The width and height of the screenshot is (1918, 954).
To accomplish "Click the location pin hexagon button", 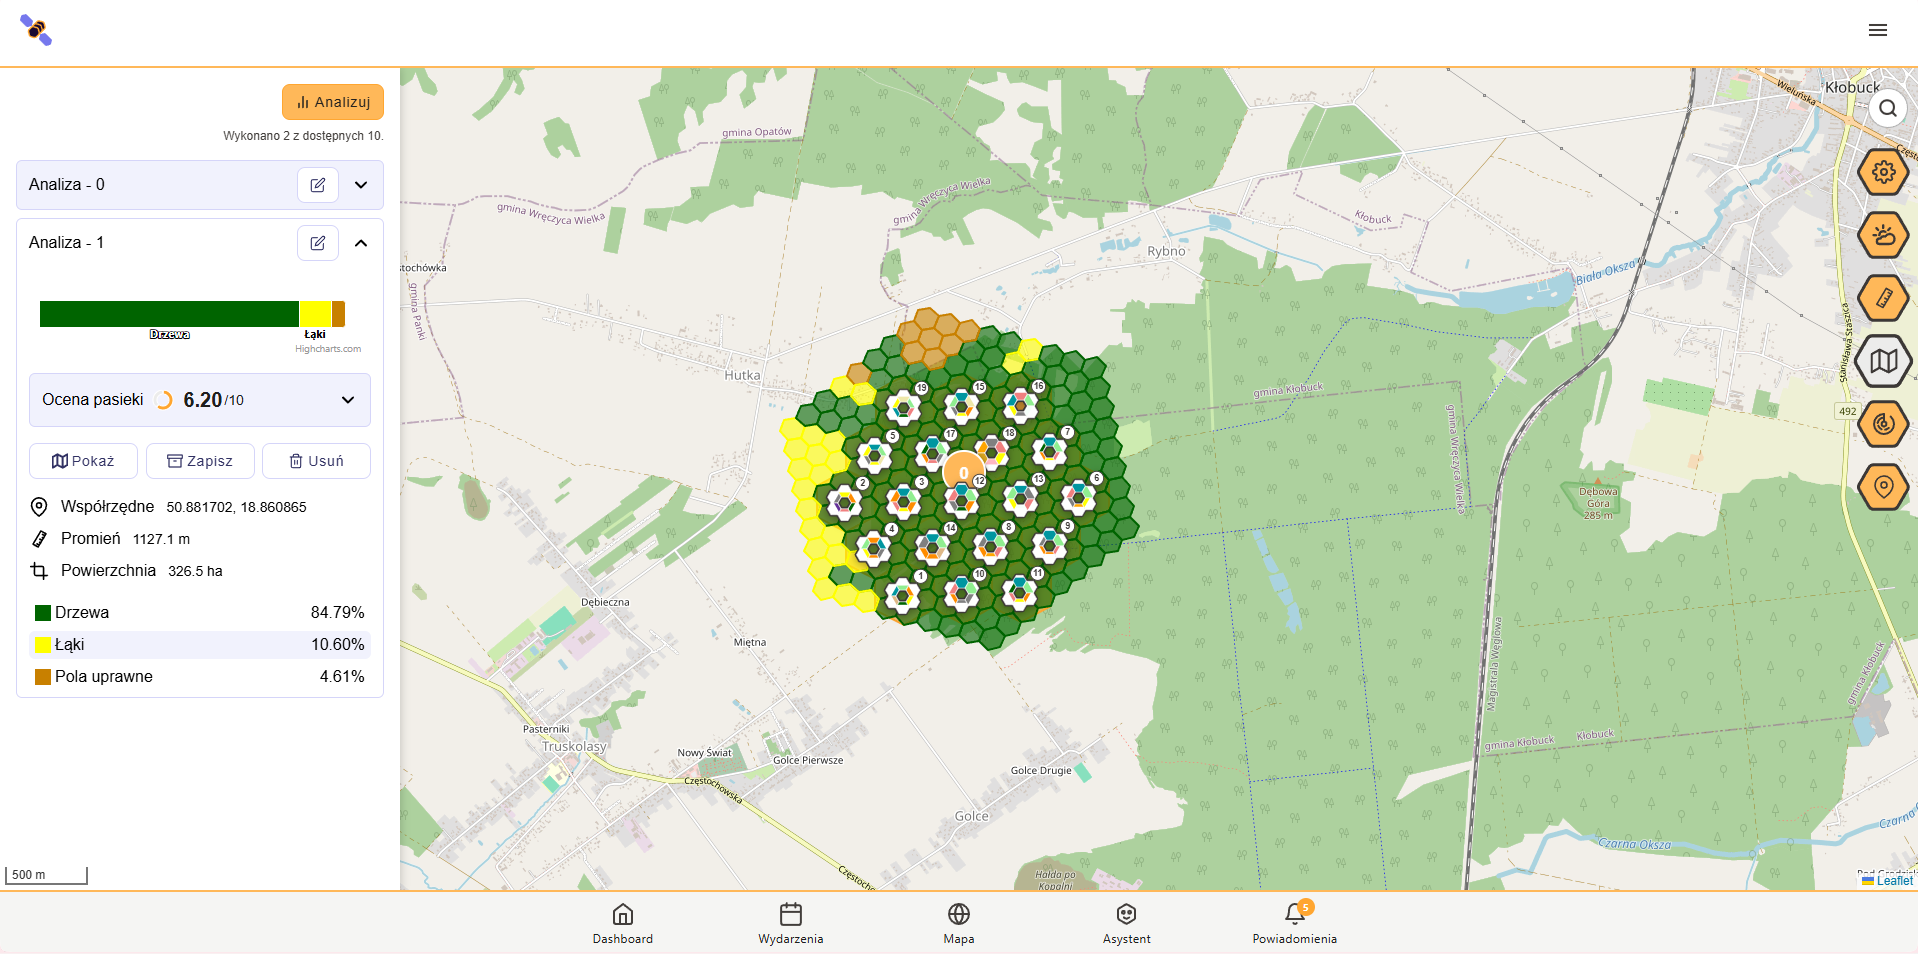I will (1884, 487).
